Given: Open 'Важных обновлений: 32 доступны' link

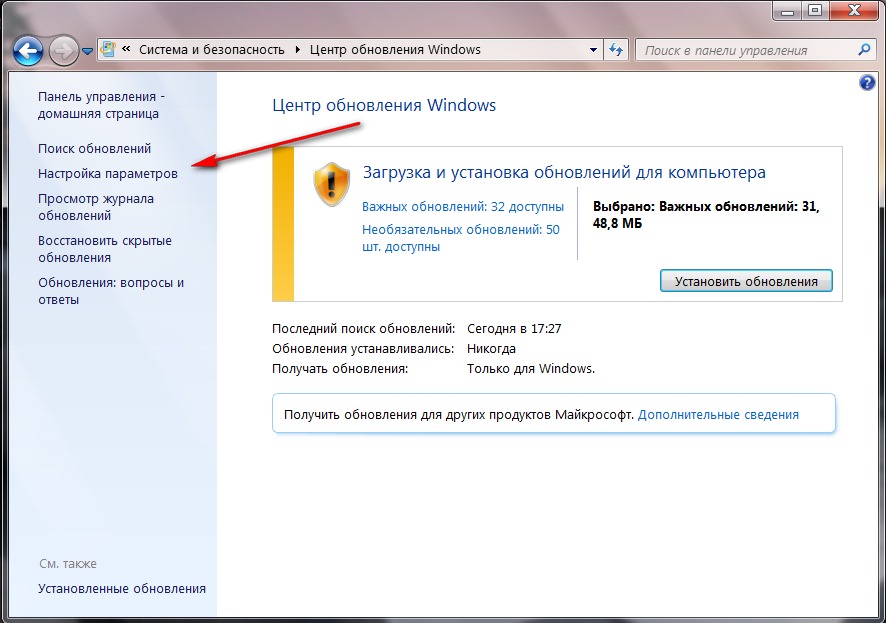Looking at the screenshot, I should (x=463, y=207).
